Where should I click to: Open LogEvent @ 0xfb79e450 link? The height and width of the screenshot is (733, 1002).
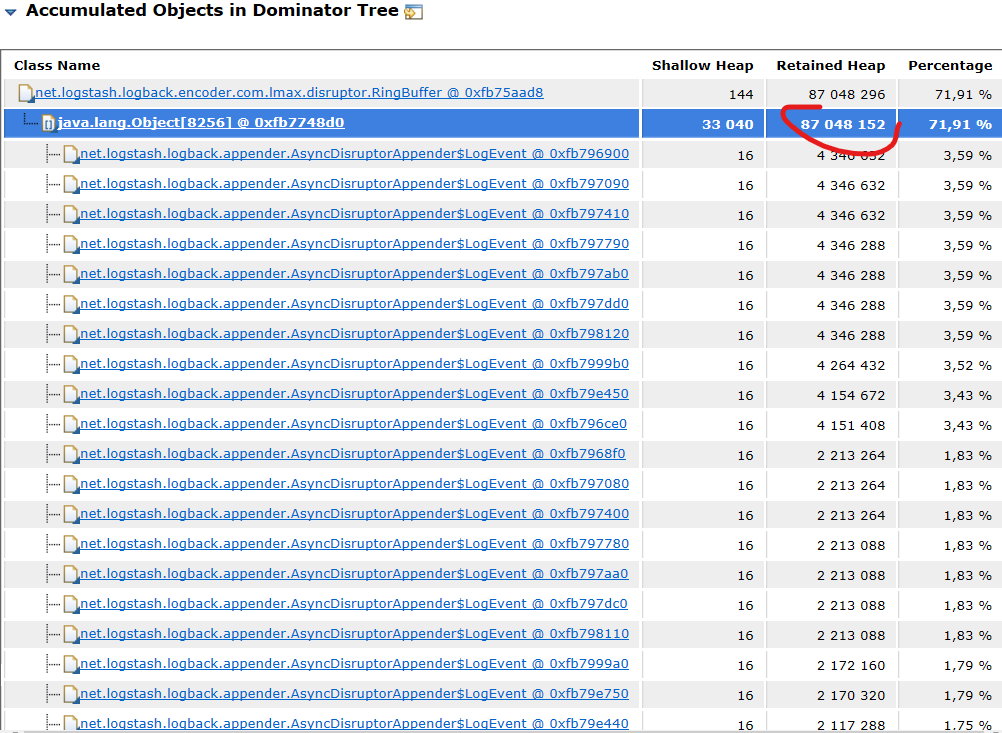(355, 394)
